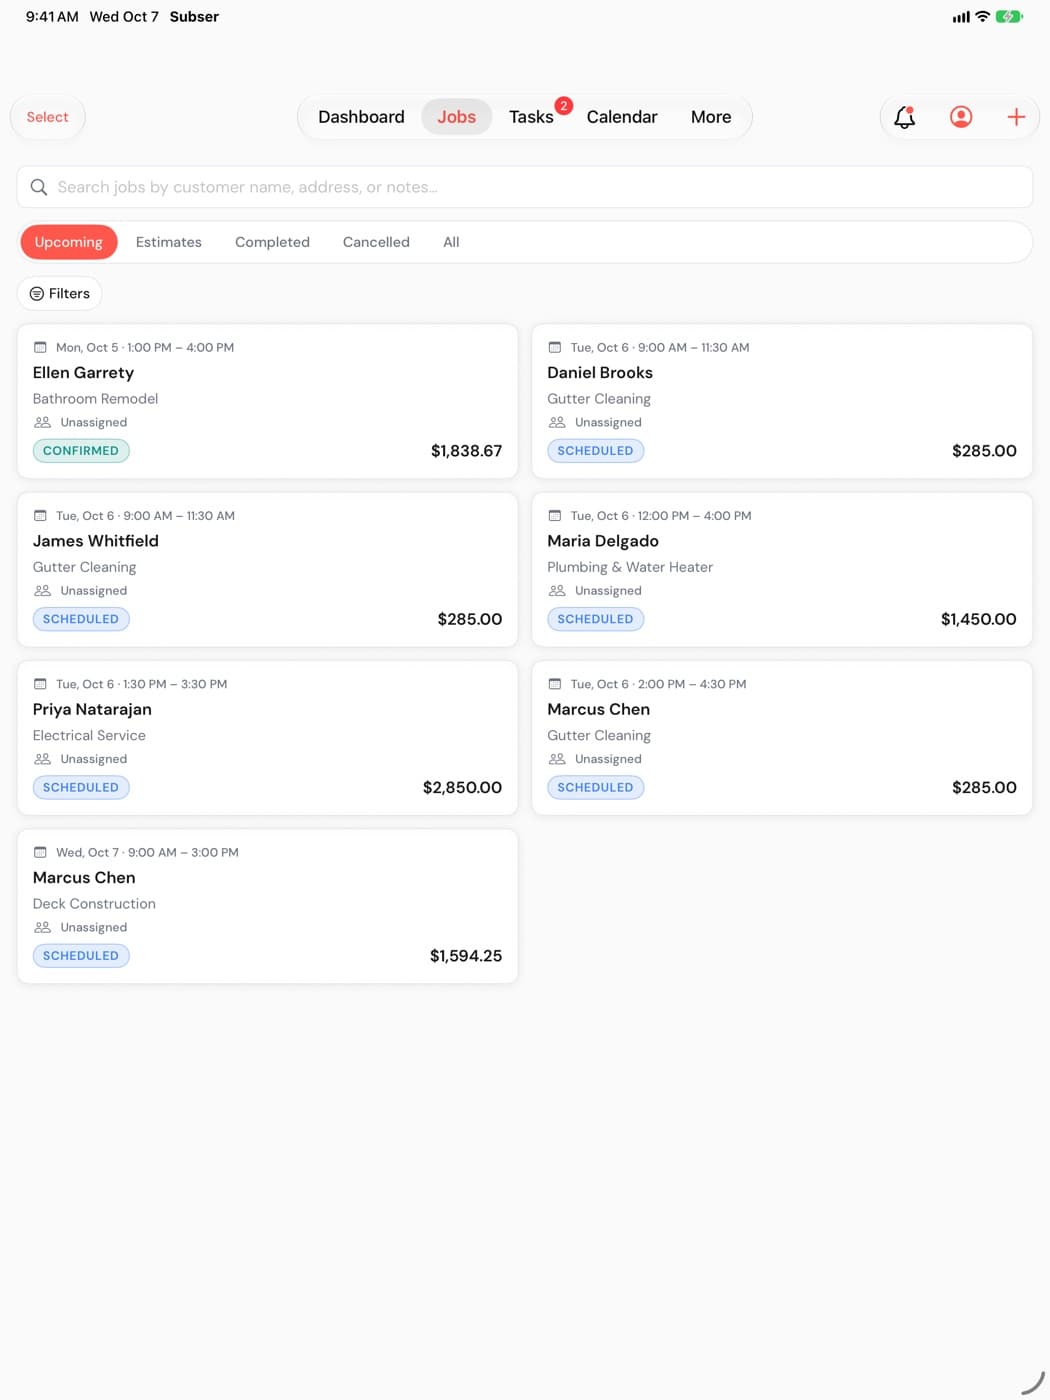Open the Dashboard tab
The image size is (1050, 1400).
[361, 117]
